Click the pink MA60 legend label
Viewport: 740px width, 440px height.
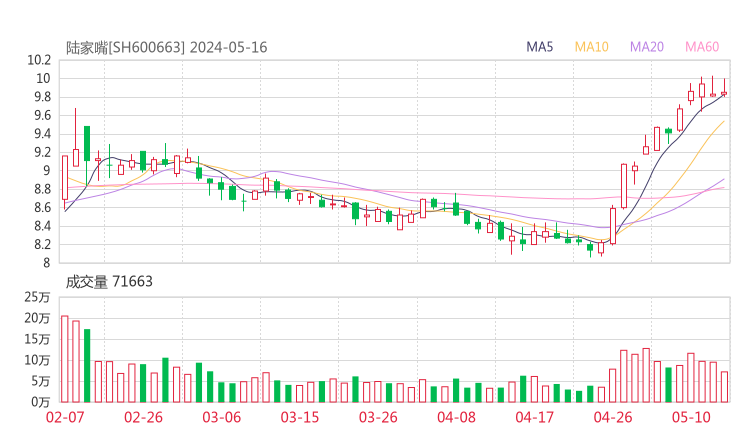(702, 47)
